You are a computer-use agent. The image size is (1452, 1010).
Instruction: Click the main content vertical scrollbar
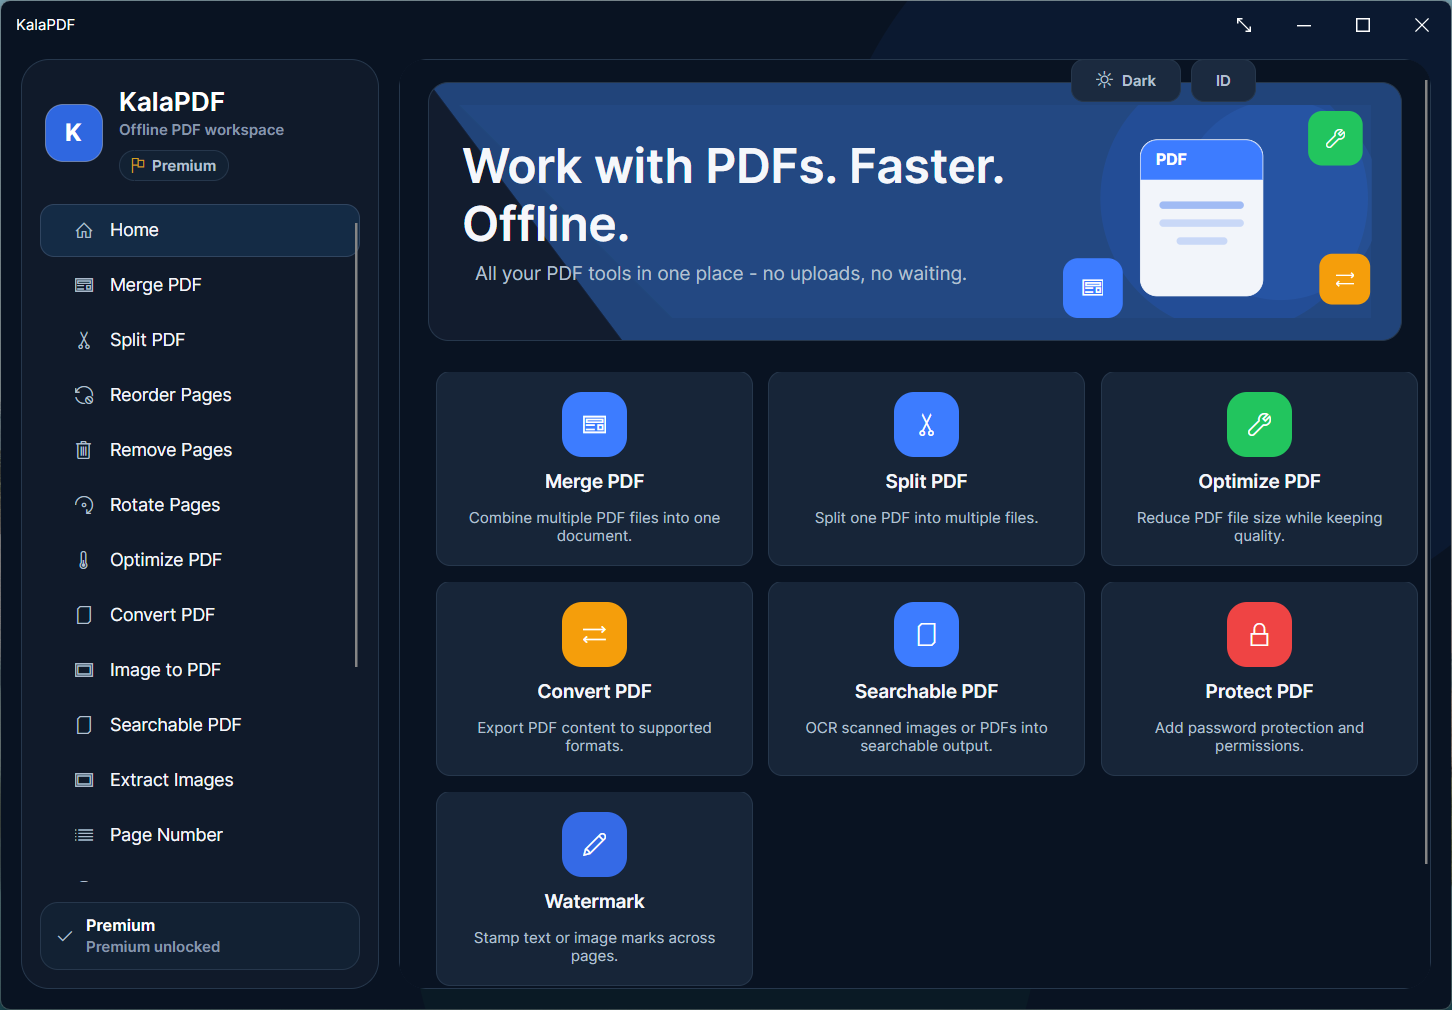click(1426, 472)
